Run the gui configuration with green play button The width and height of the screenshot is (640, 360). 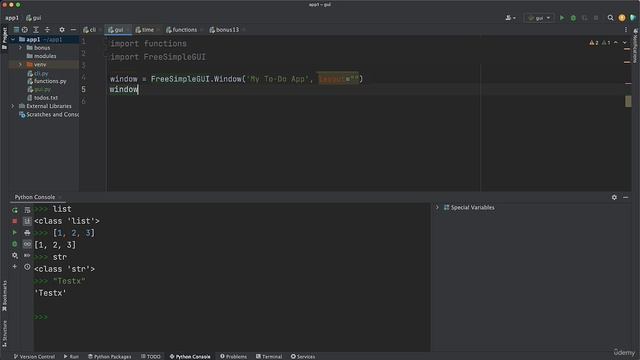(x=562, y=18)
